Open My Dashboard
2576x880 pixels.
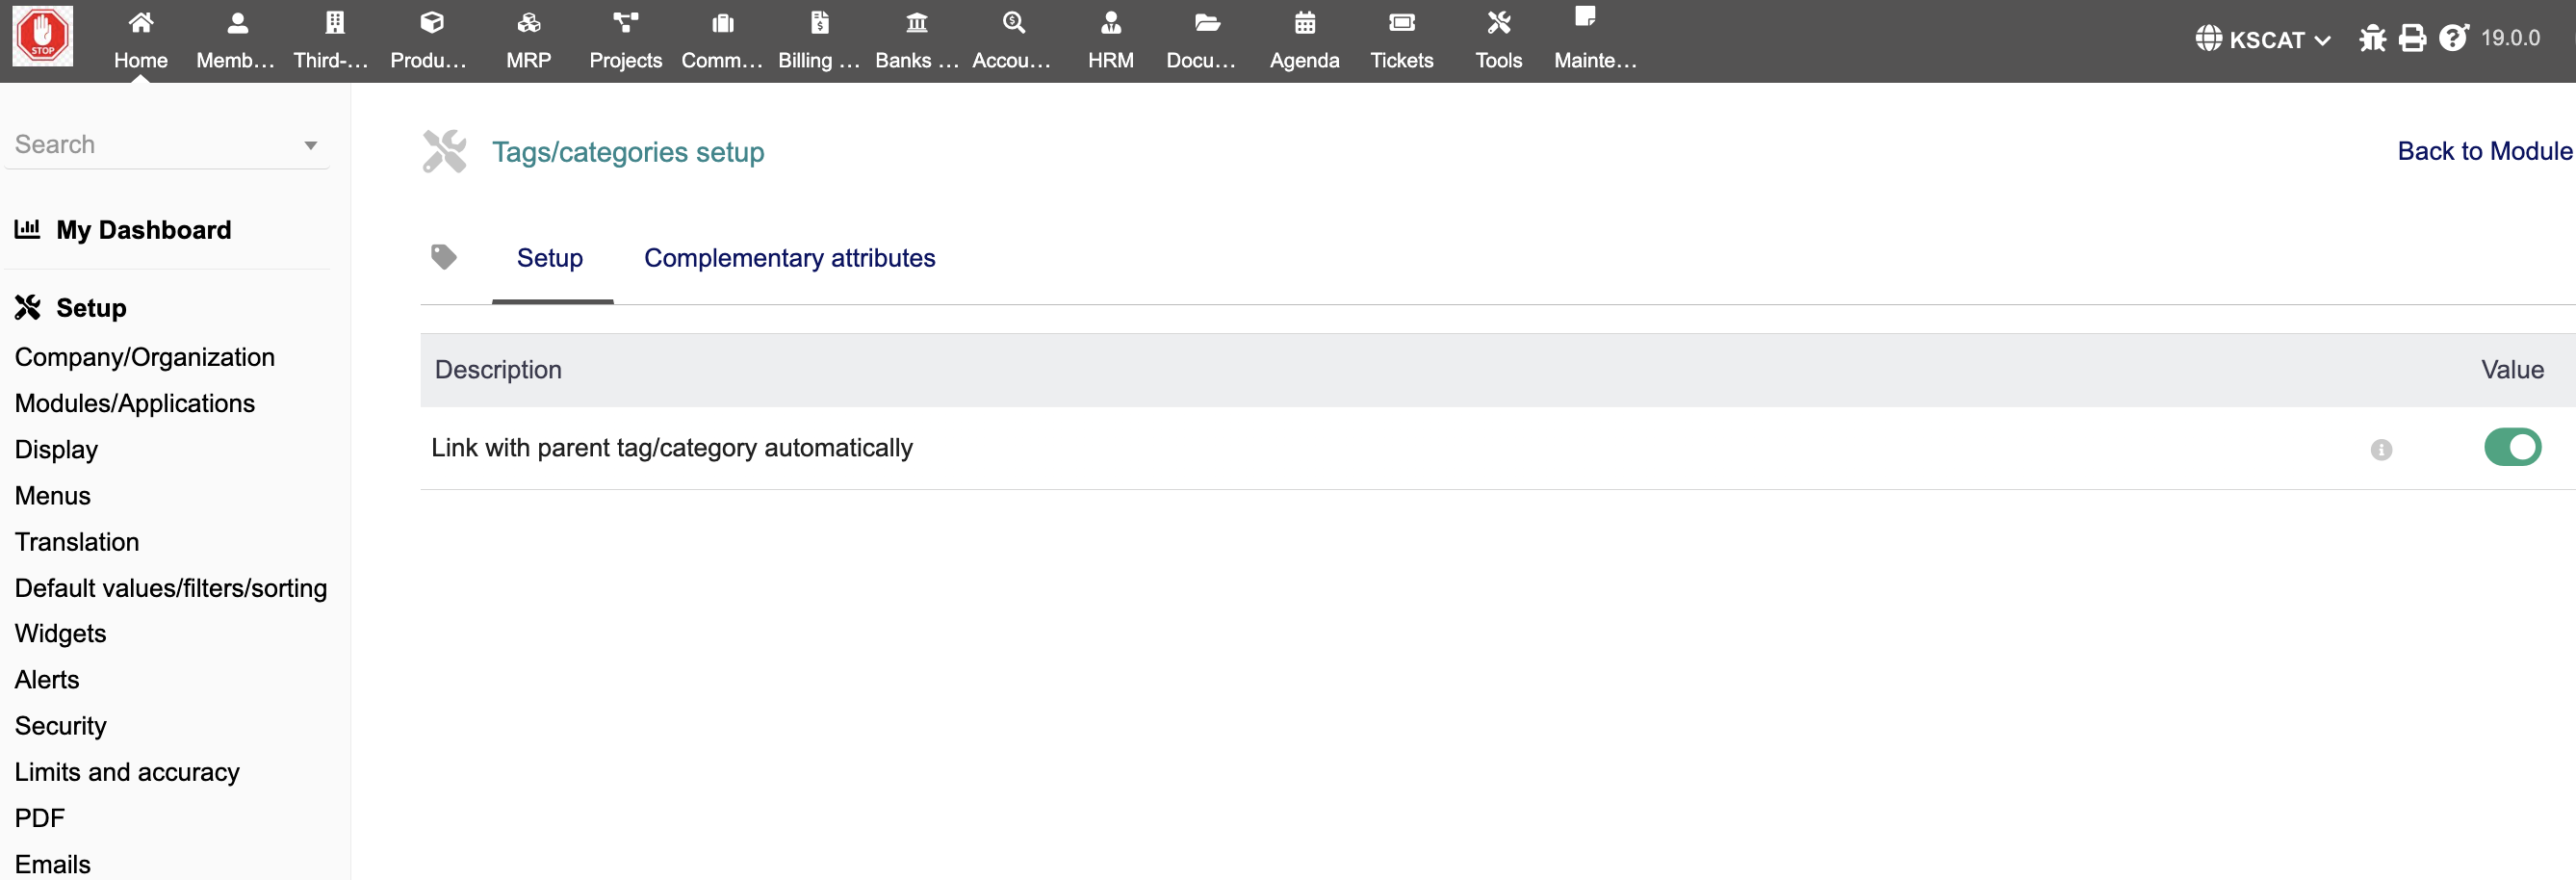pos(144,230)
